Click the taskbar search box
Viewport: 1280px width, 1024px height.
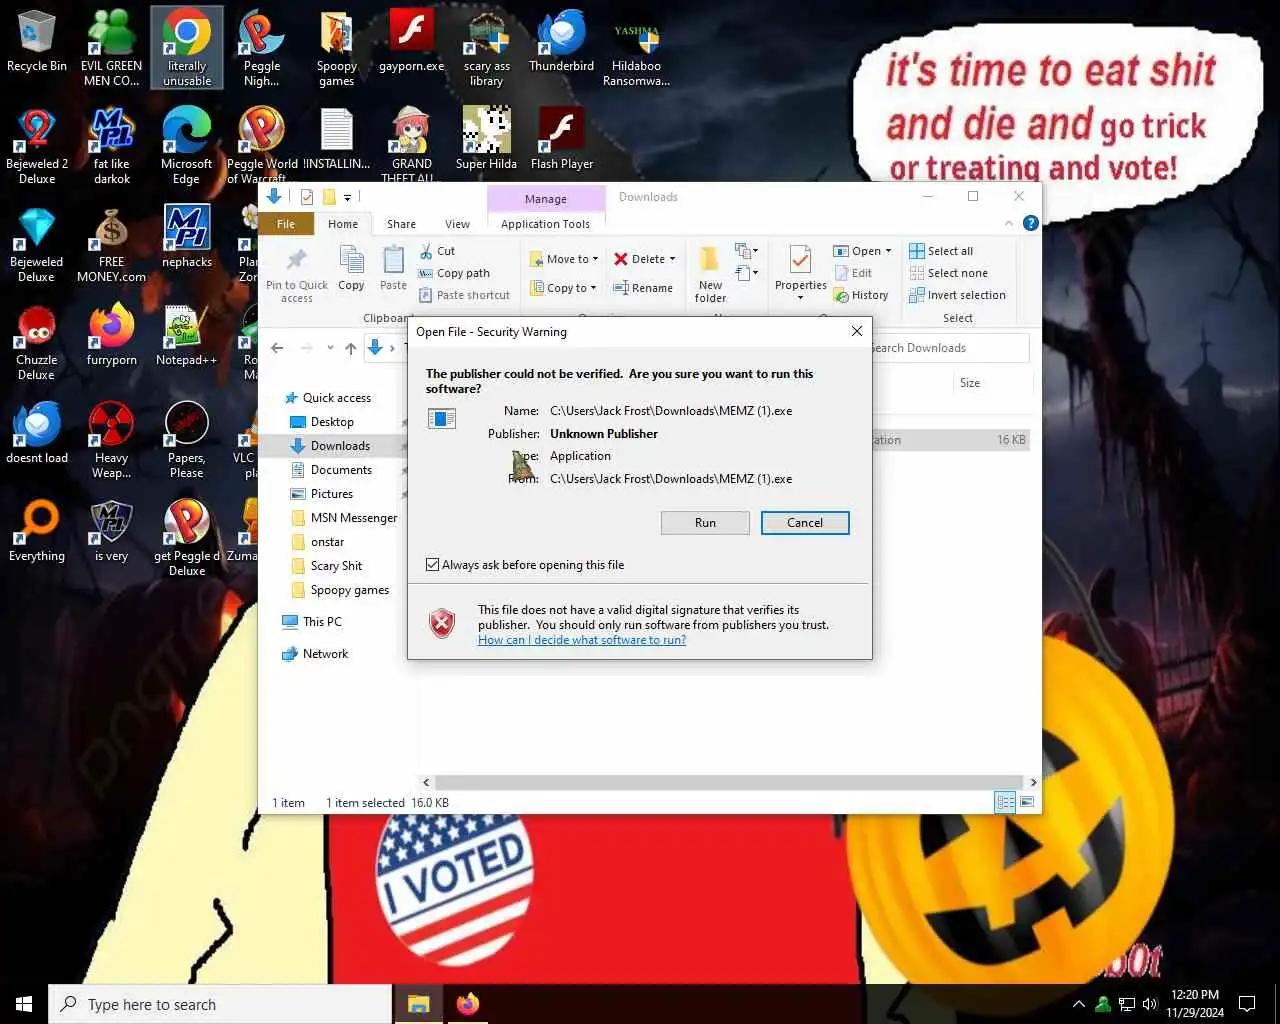click(x=220, y=1004)
